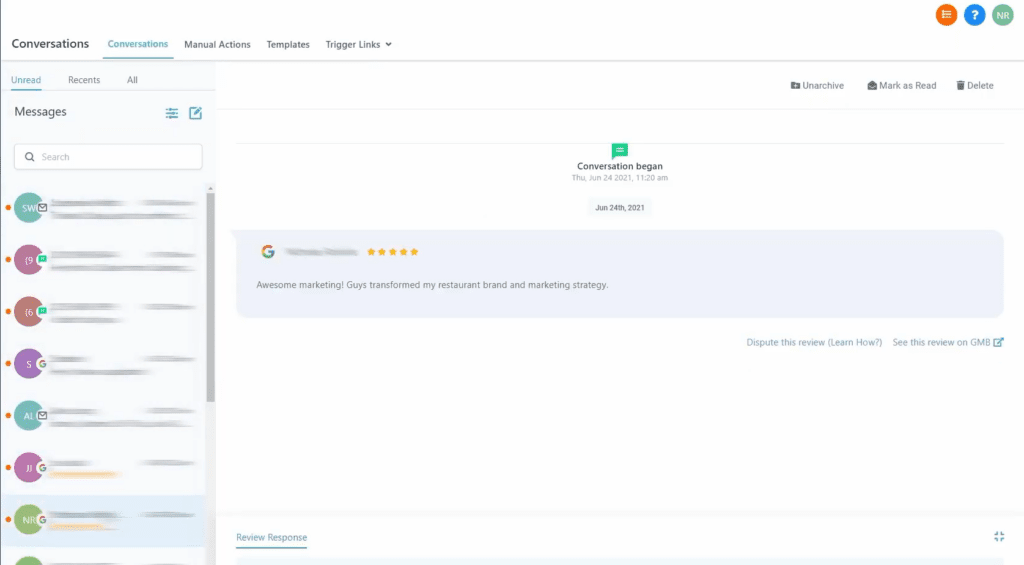This screenshot has height=565, width=1024.
Task: Click the five-star rating on the review
Action: point(392,251)
